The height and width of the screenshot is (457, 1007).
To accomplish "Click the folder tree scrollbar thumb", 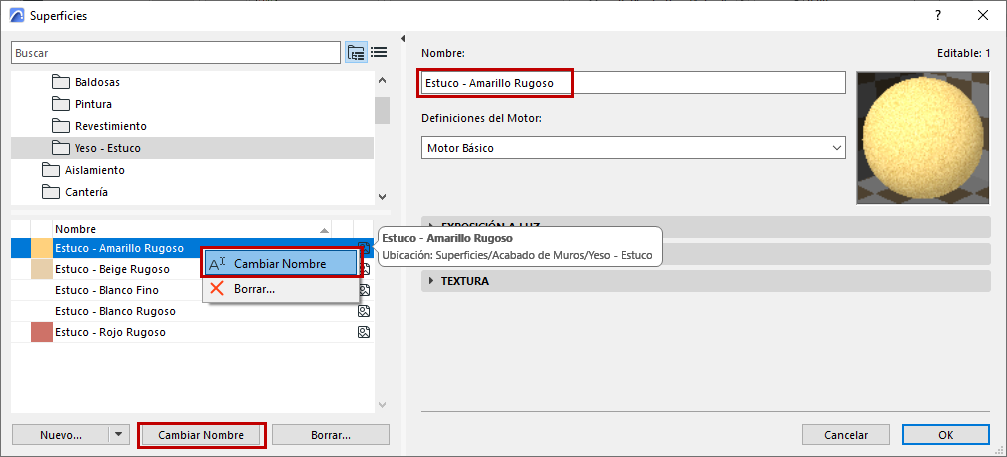I will (x=382, y=110).
